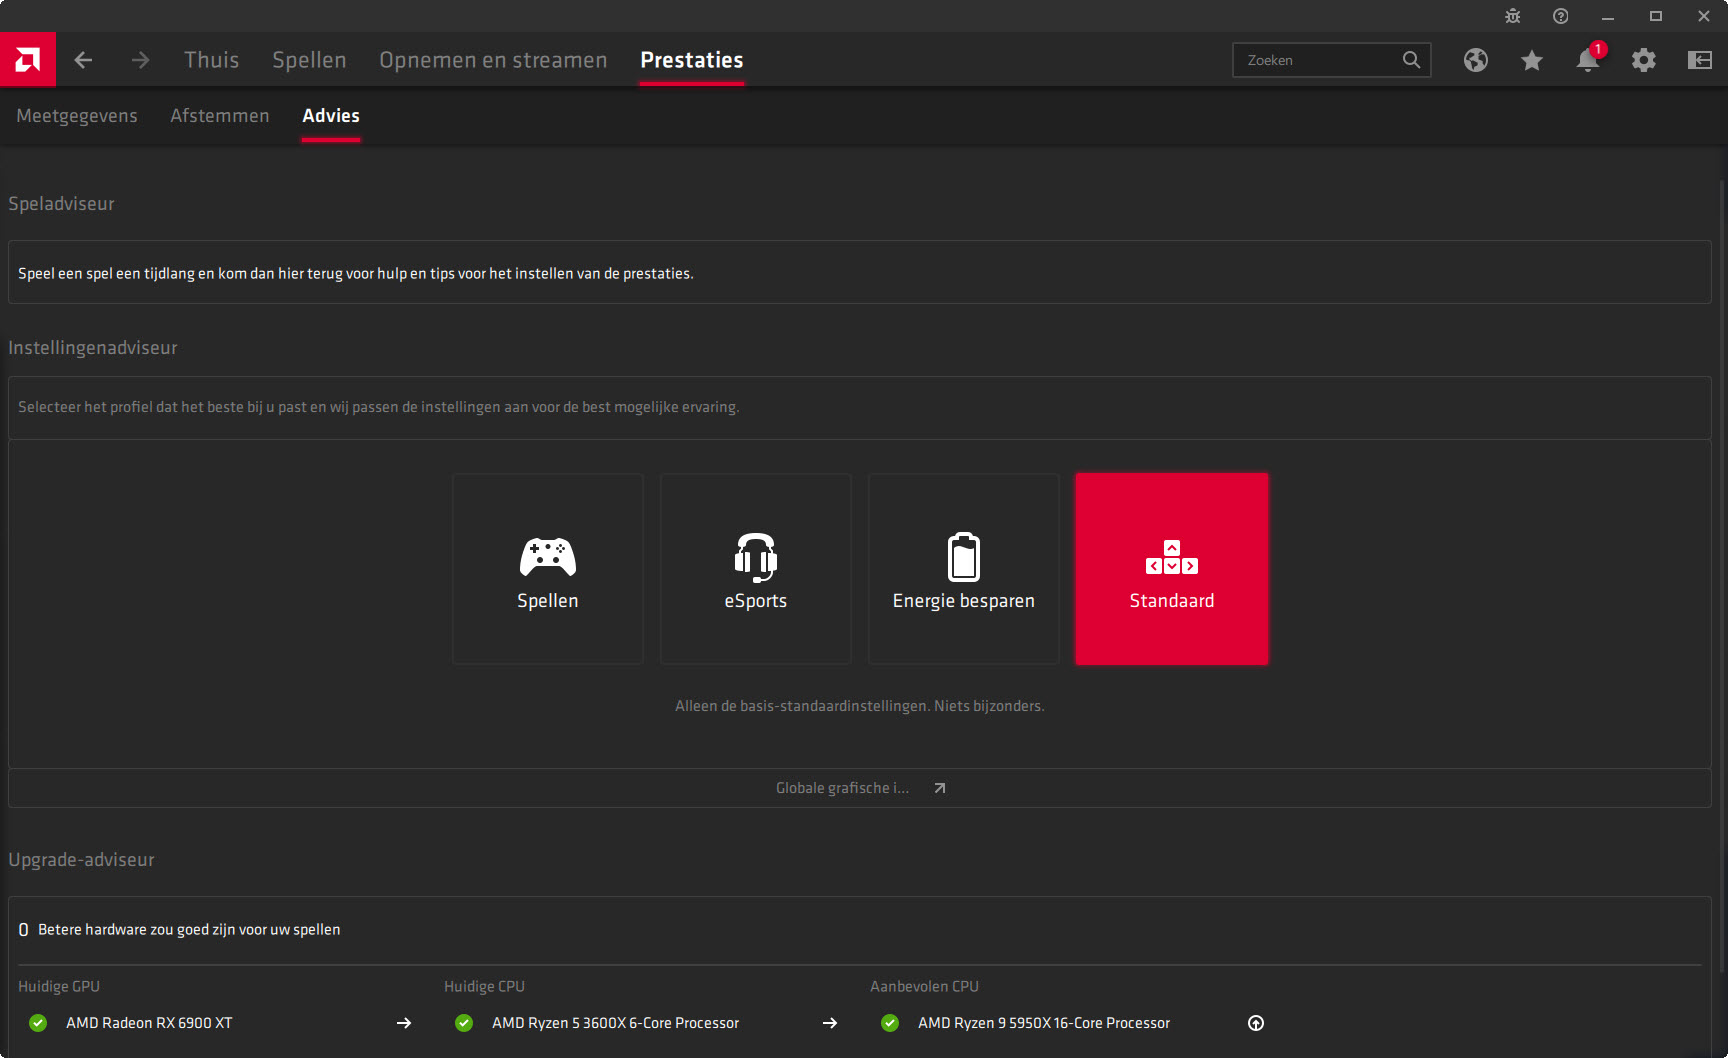This screenshot has height=1058, width=1728.
Task: Open the bug report tool icon
Action: (1512, 16)
